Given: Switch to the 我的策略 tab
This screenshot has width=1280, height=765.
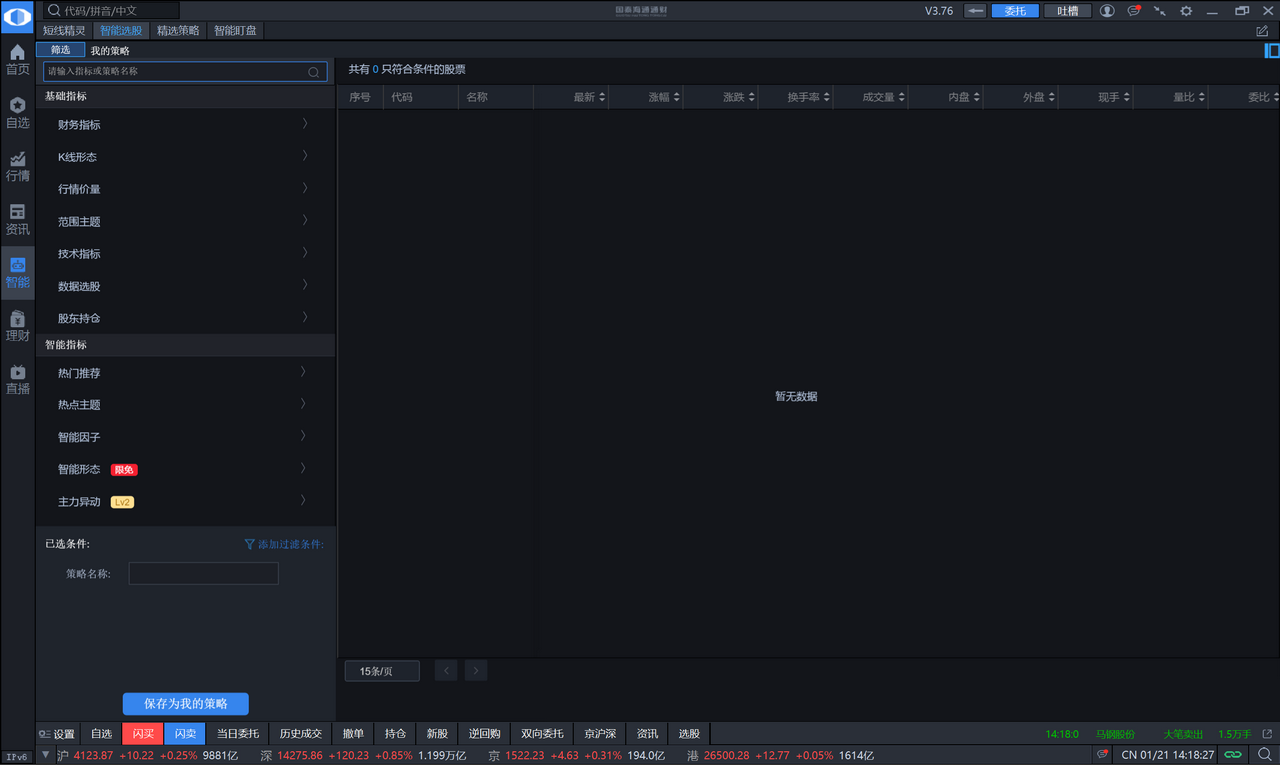Looking at the screenshot, I should [x=110, y=50].
